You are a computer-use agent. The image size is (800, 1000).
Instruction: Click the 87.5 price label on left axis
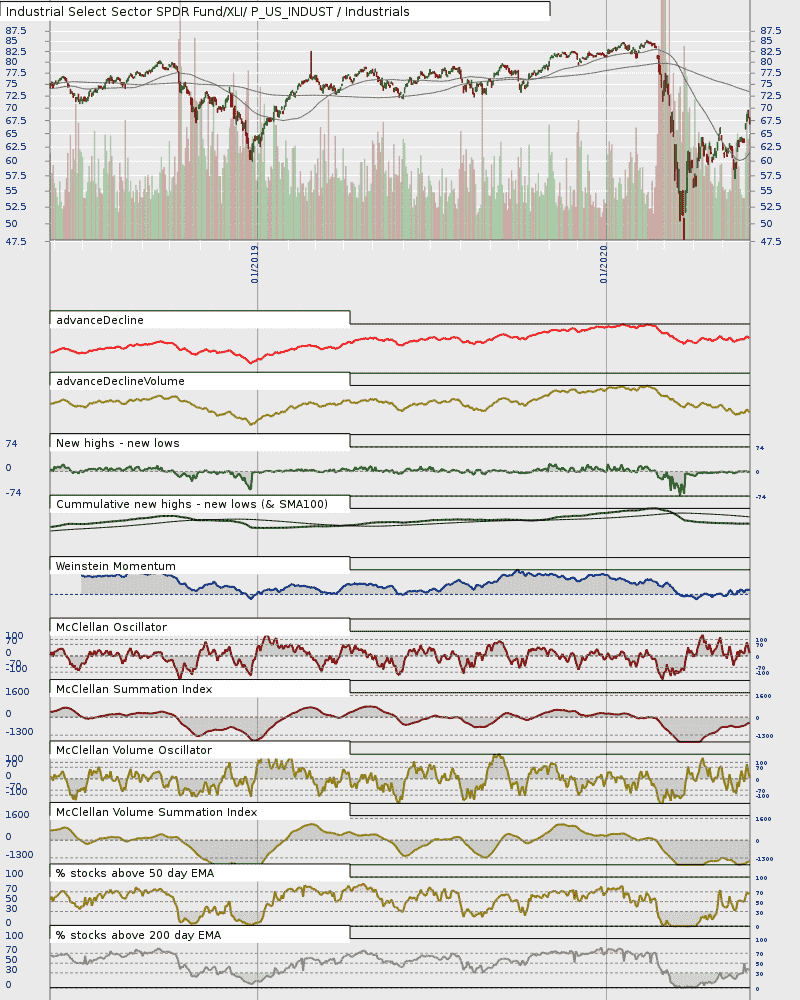[x=15, y=31]
